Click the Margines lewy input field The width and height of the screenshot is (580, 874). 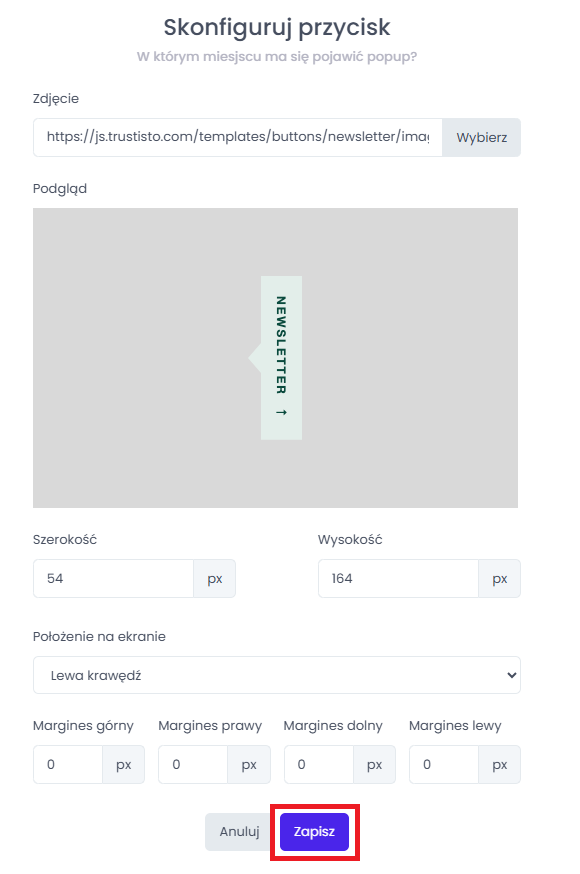point(444,764)
